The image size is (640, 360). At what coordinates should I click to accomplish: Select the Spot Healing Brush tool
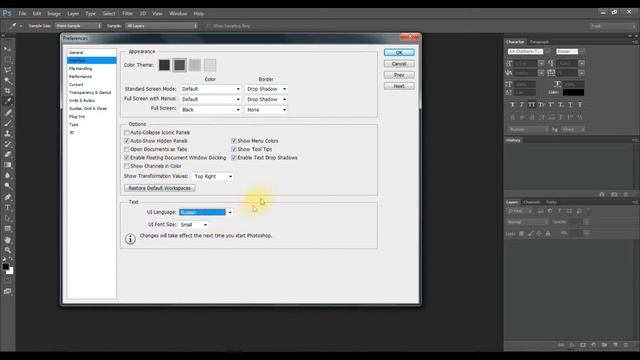(8, 112)
